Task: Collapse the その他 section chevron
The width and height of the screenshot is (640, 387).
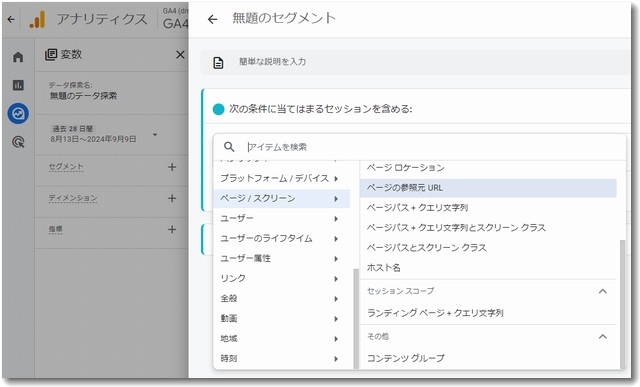Action: (x=602, y=336)
